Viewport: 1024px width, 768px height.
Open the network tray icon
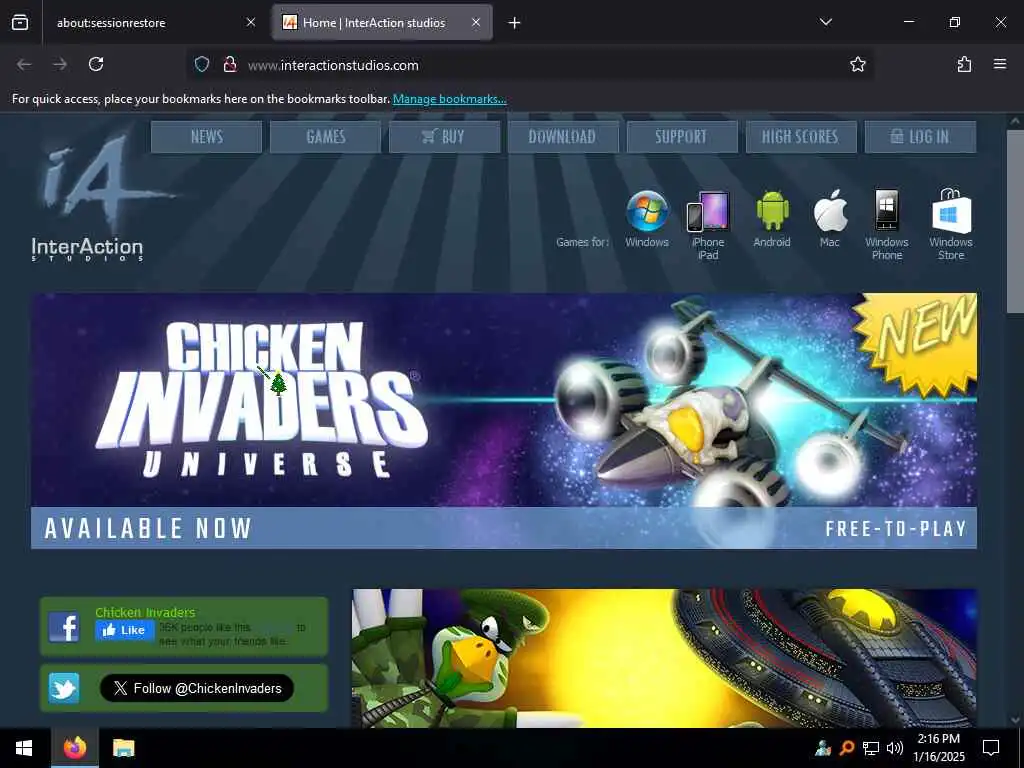(871, 748)
